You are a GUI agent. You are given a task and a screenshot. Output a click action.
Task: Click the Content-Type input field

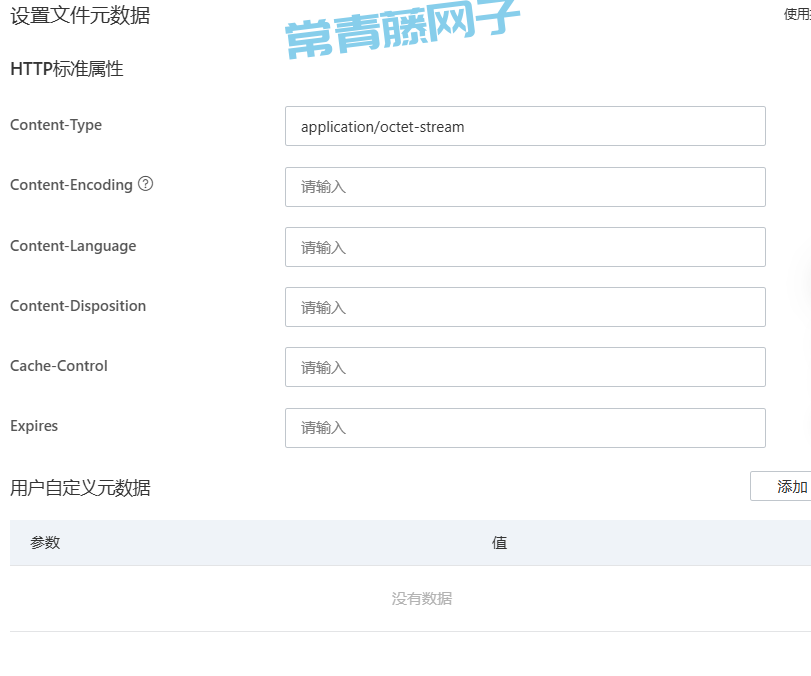pos(525,127)
